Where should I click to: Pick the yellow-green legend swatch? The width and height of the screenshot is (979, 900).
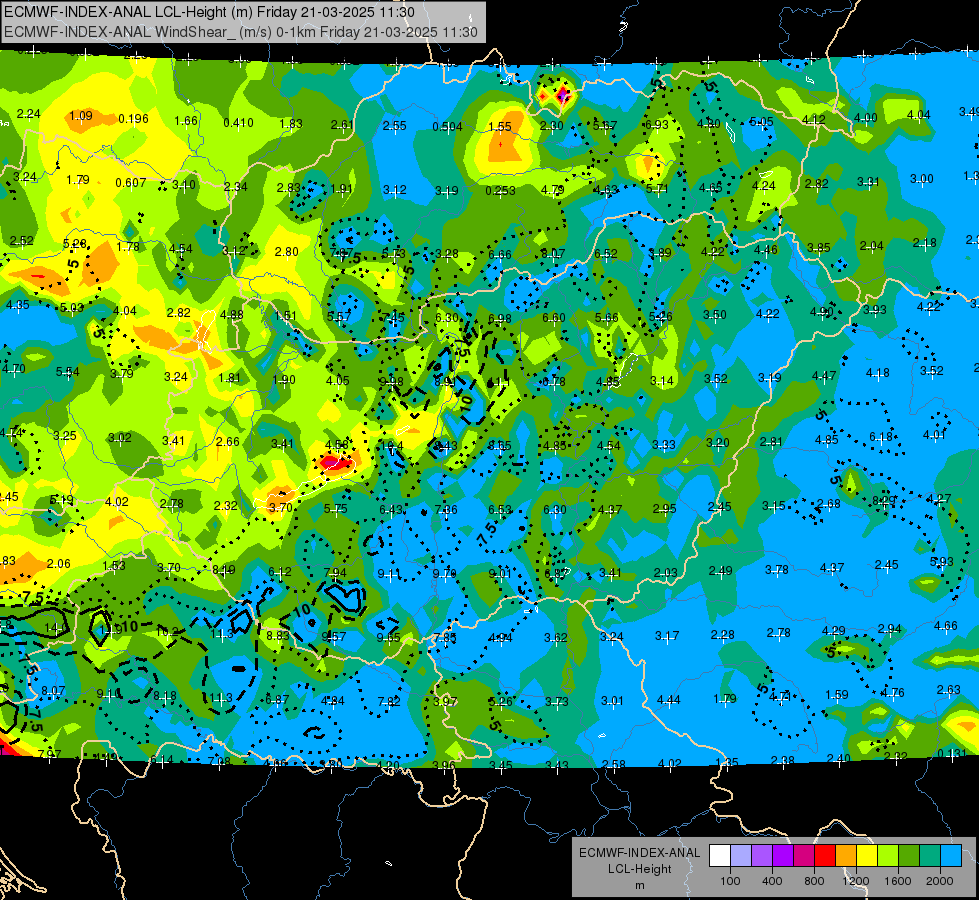[x=888, y=856]
